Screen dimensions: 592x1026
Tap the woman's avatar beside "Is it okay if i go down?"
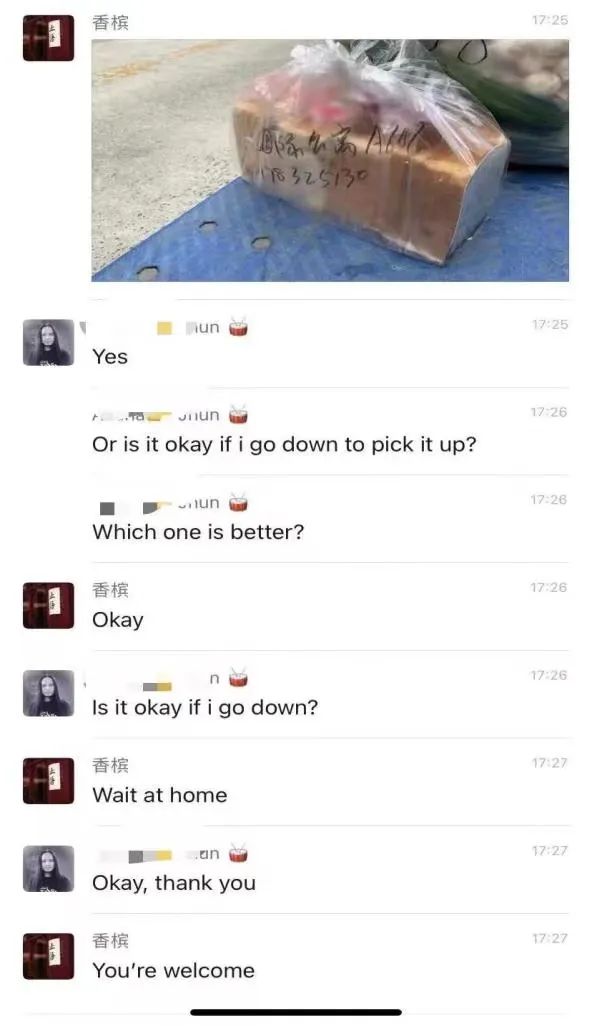48,693
